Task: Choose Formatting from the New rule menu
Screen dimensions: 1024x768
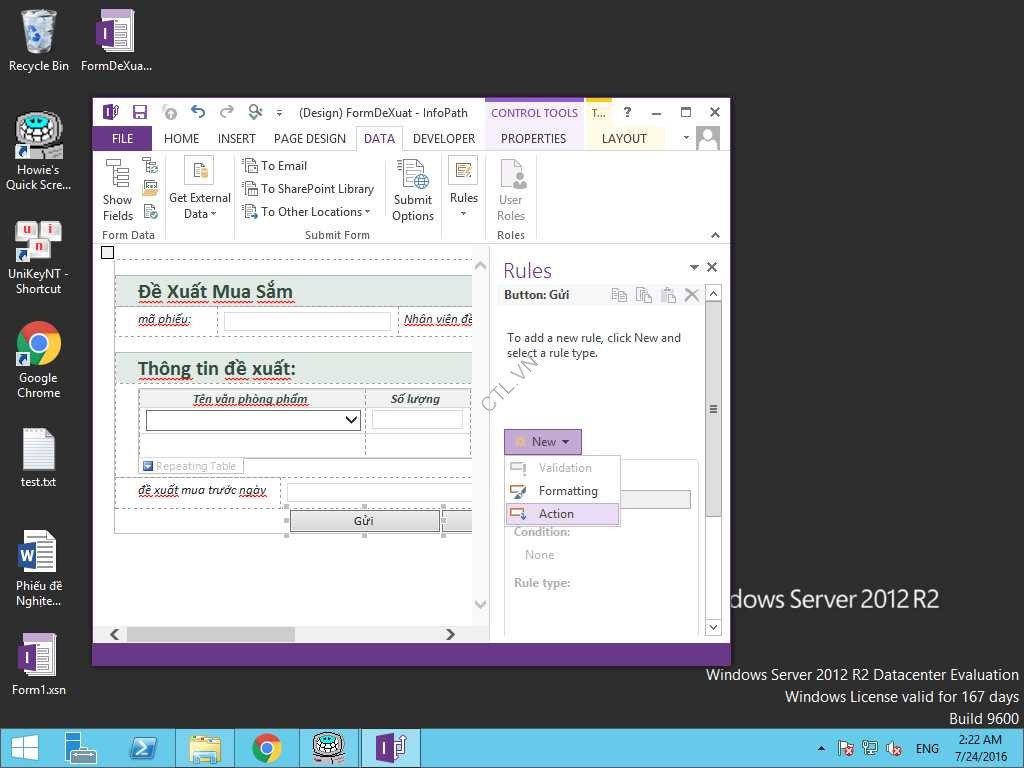Action: (x=567, y=491)
